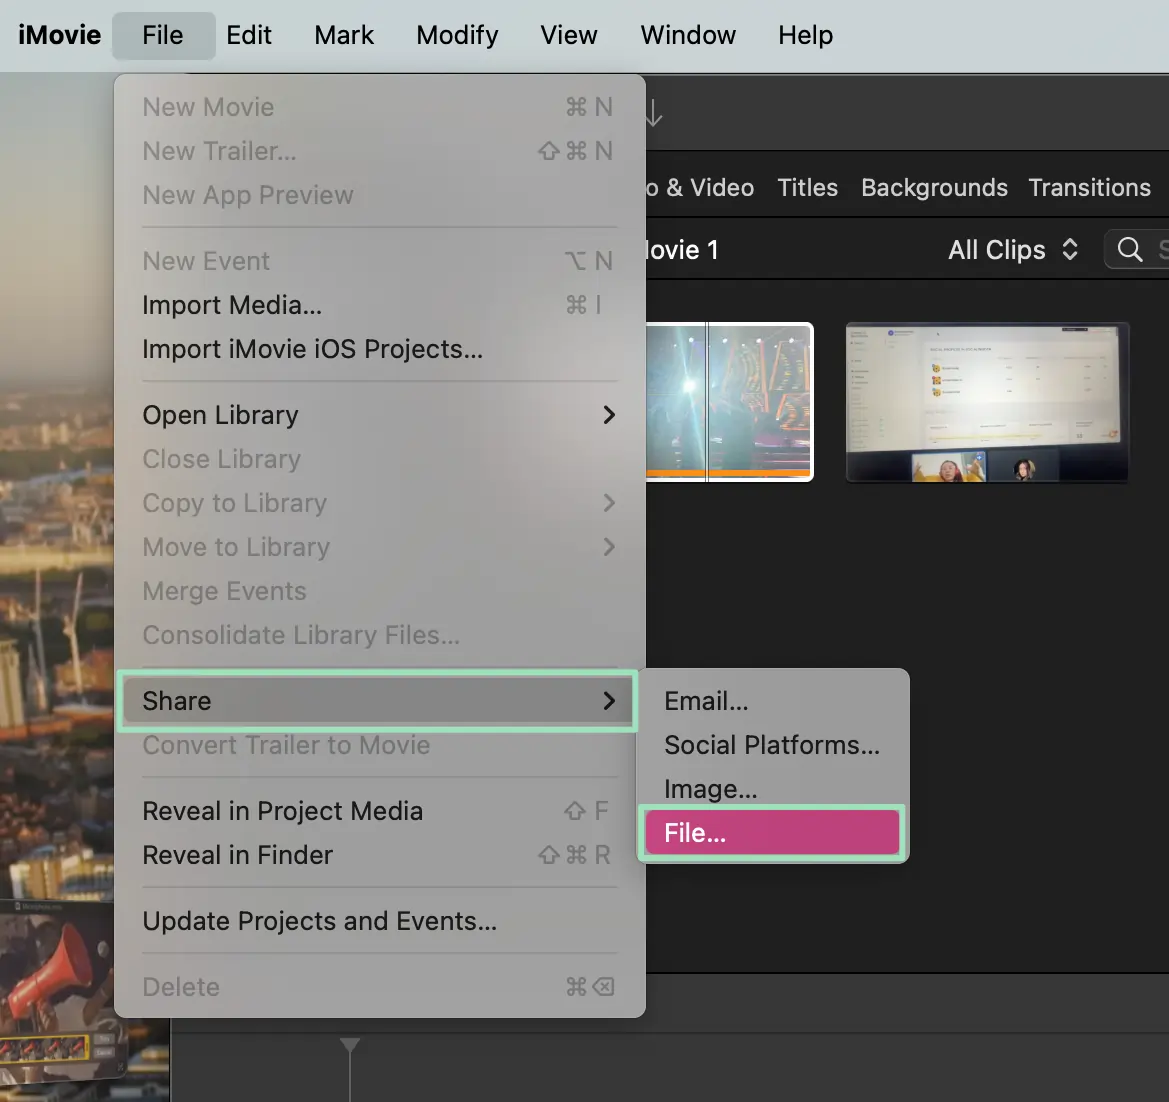Screen dimensions: 1169x1102
Task: Expand the Open Library submenu
Action: pyautogui.click(x=379, y=415)
